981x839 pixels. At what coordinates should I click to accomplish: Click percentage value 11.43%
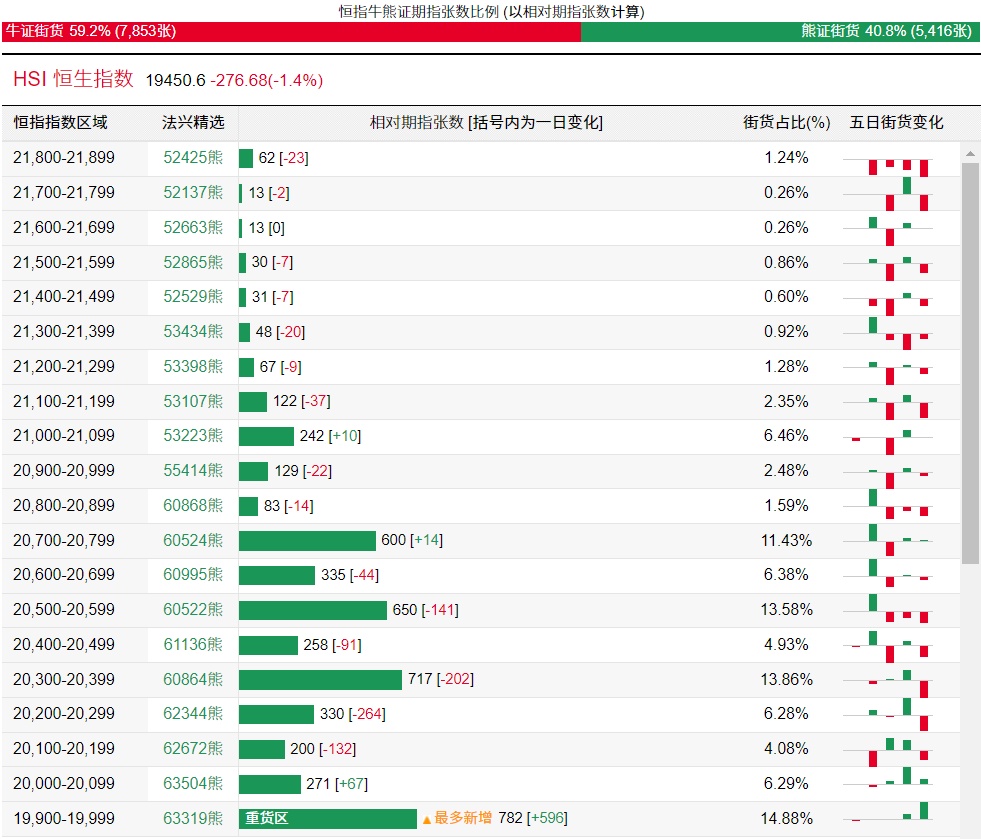click(786, 540)
